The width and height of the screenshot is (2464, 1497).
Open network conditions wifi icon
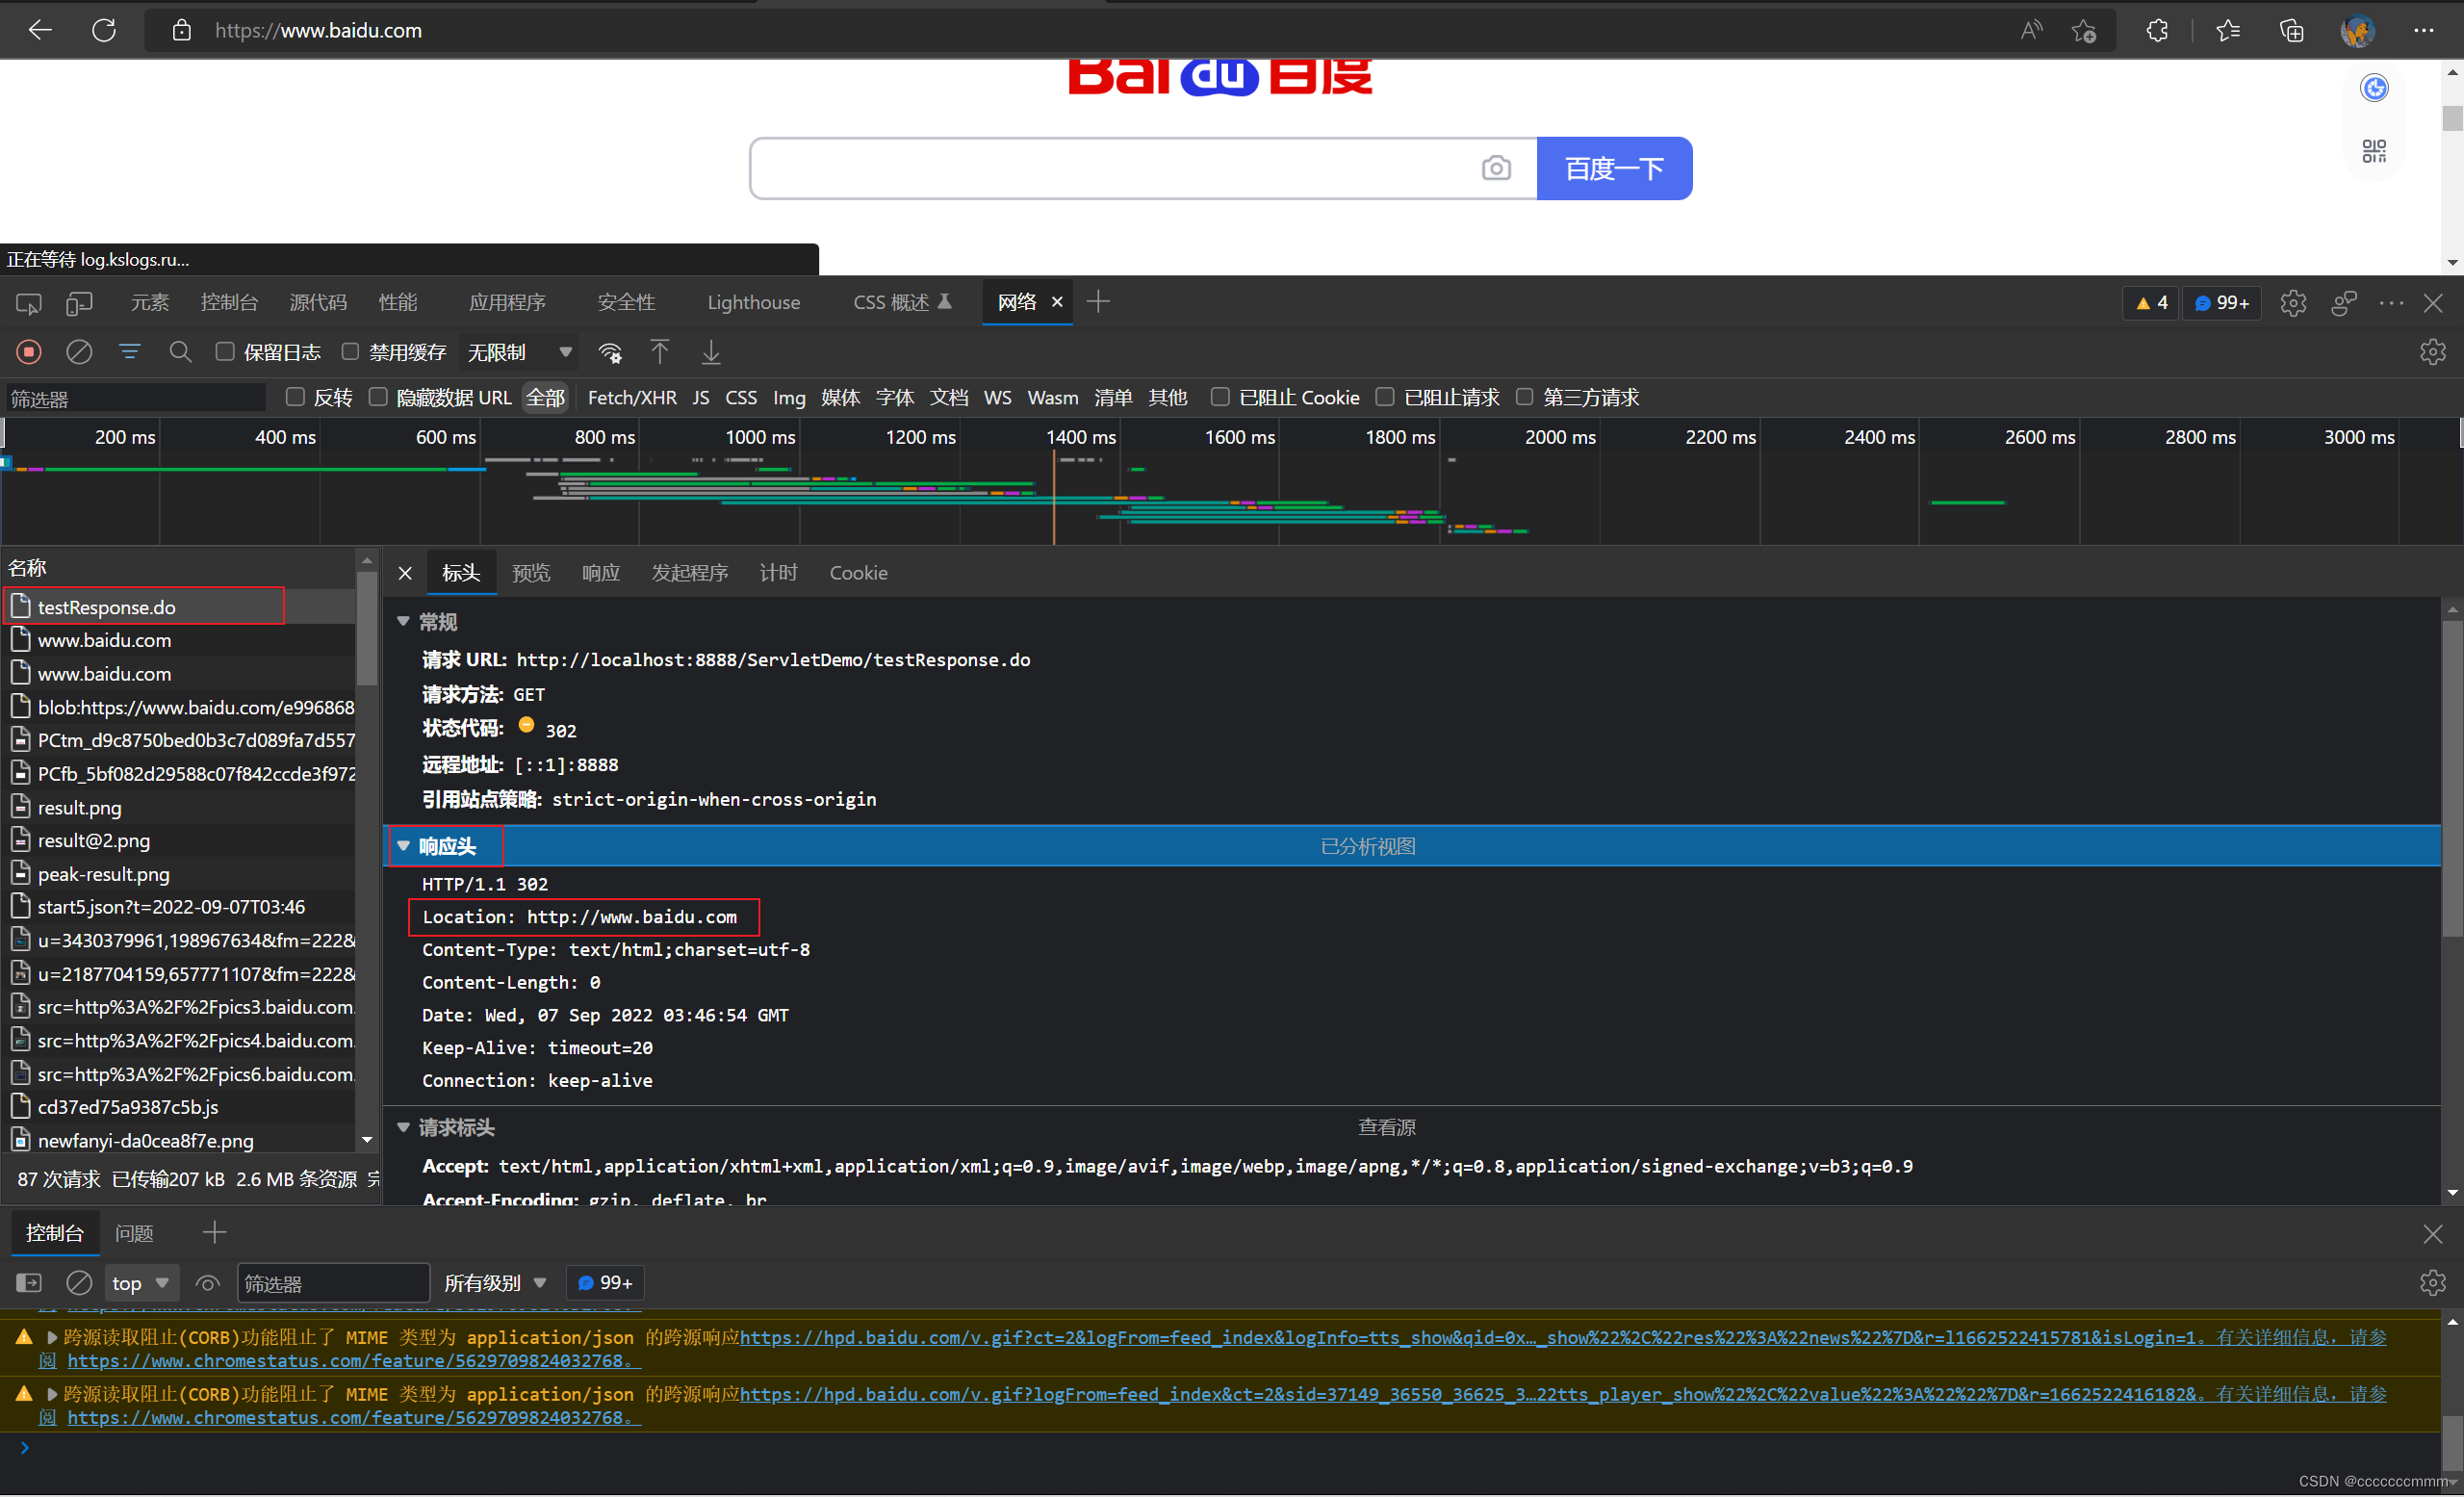[610, 352]
